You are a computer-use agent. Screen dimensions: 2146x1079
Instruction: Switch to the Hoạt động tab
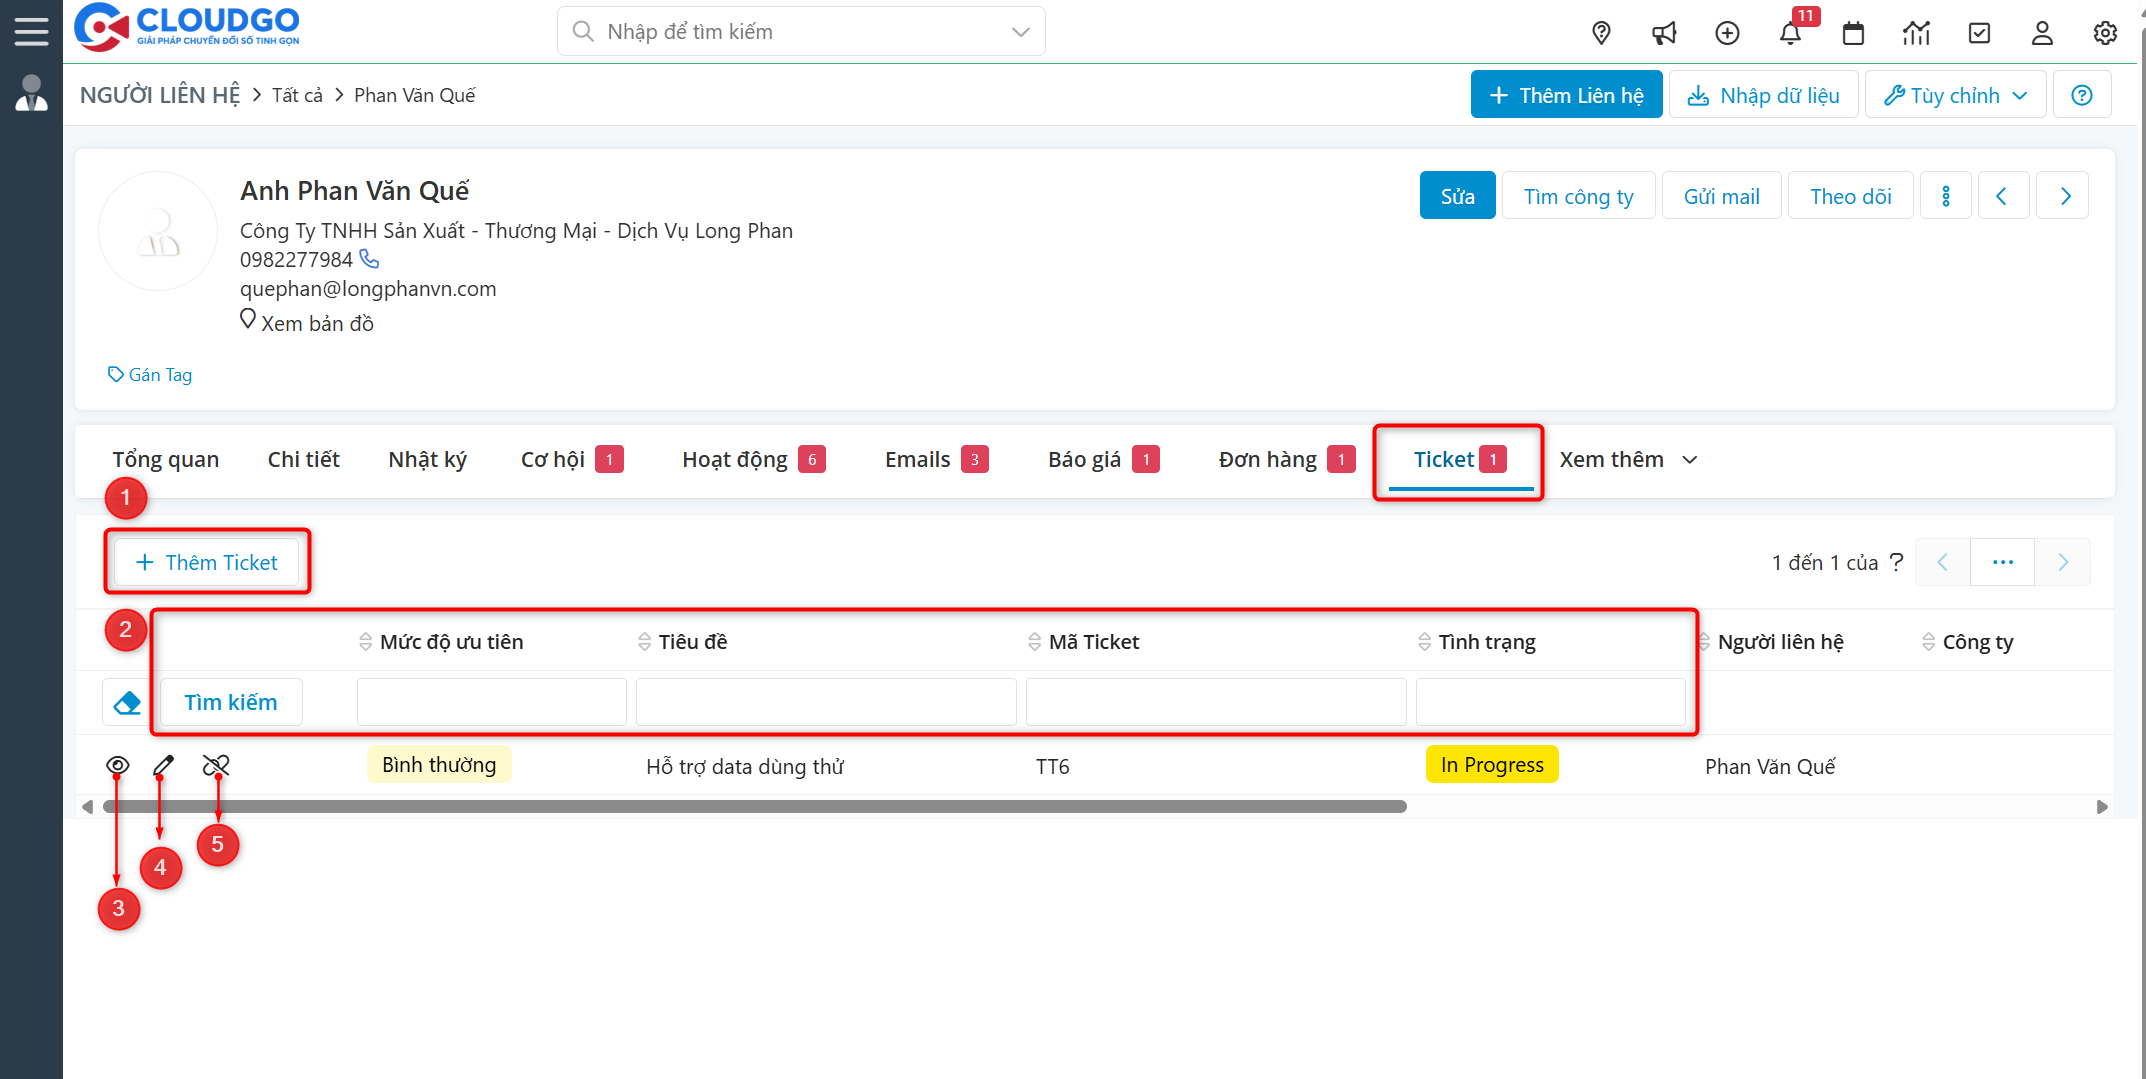(735, 460)
